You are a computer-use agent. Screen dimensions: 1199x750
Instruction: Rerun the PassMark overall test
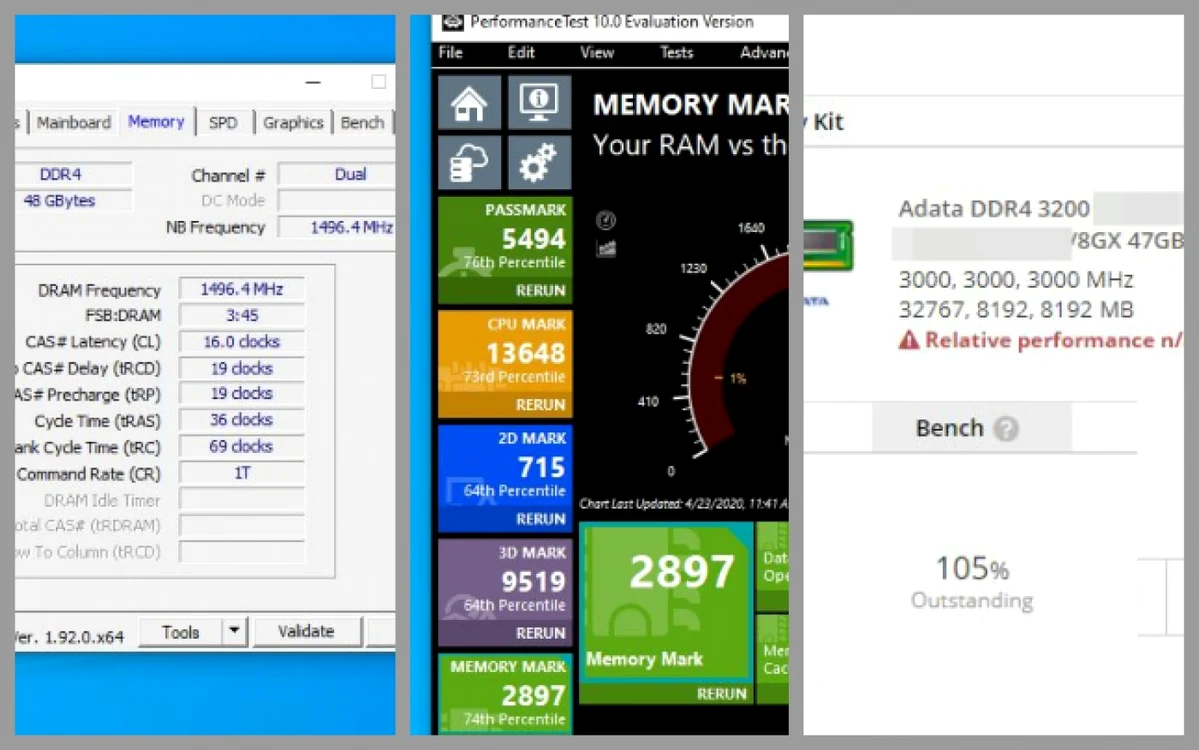[x=541, y=291]
